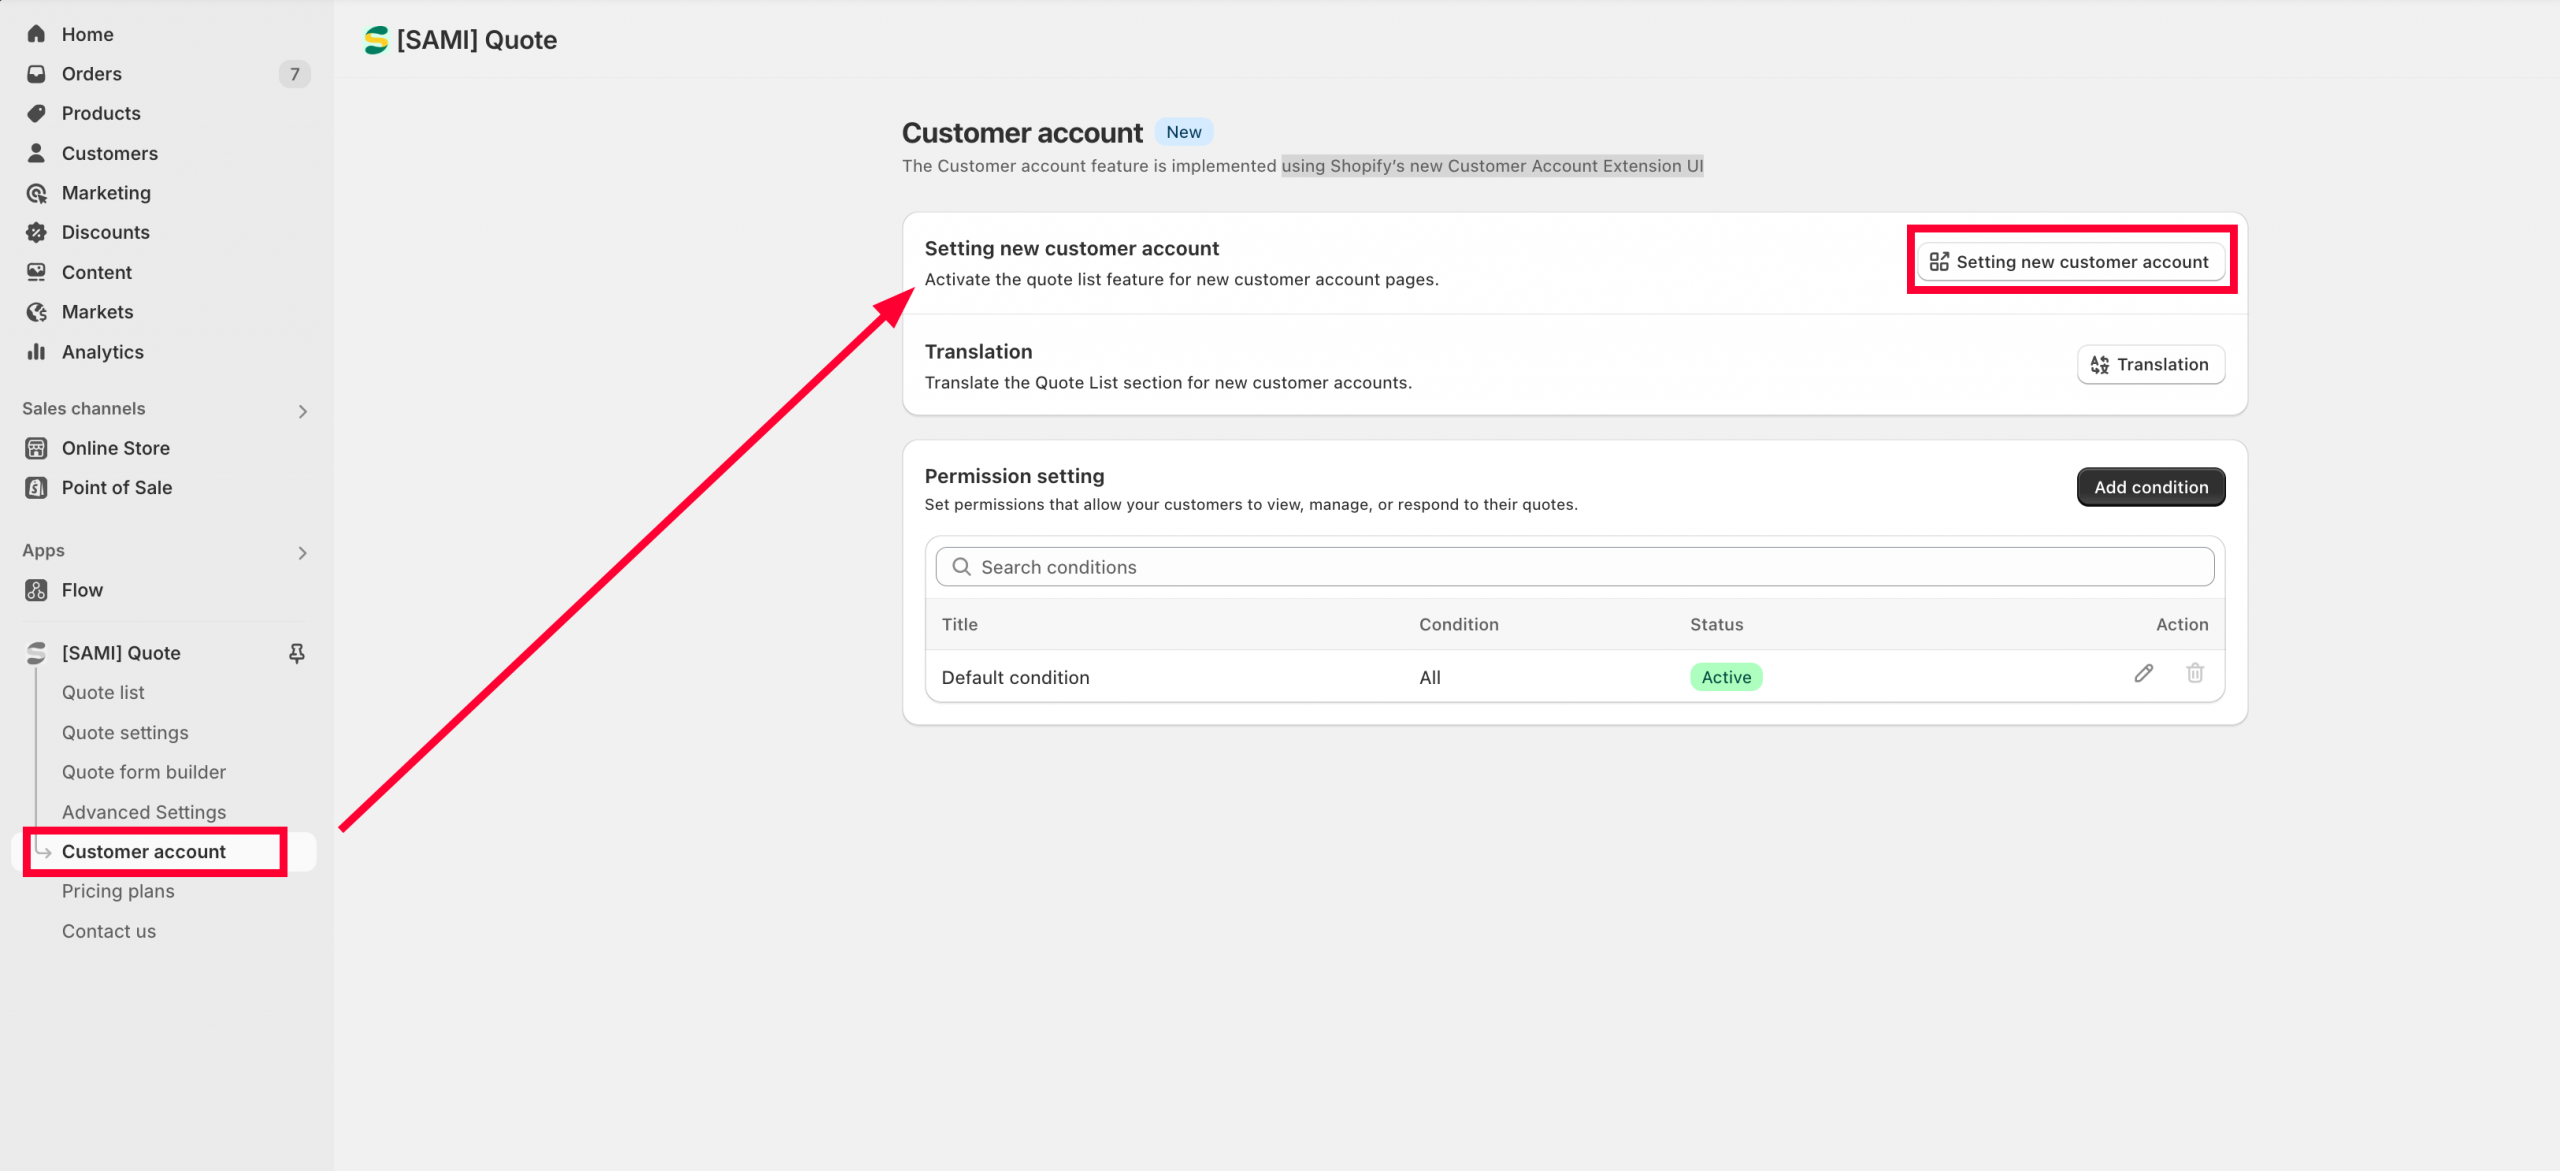This screenshot has height=1171, width=2560.
Task: Click the New badge beside title
Action: (x=1184, y=132)
